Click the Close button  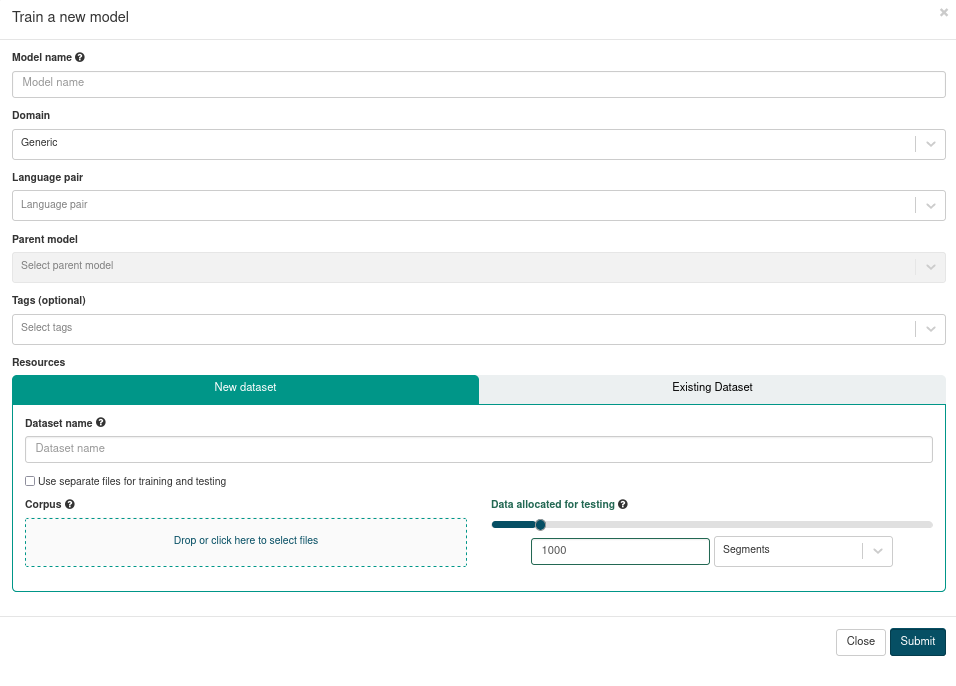(860, 642)
